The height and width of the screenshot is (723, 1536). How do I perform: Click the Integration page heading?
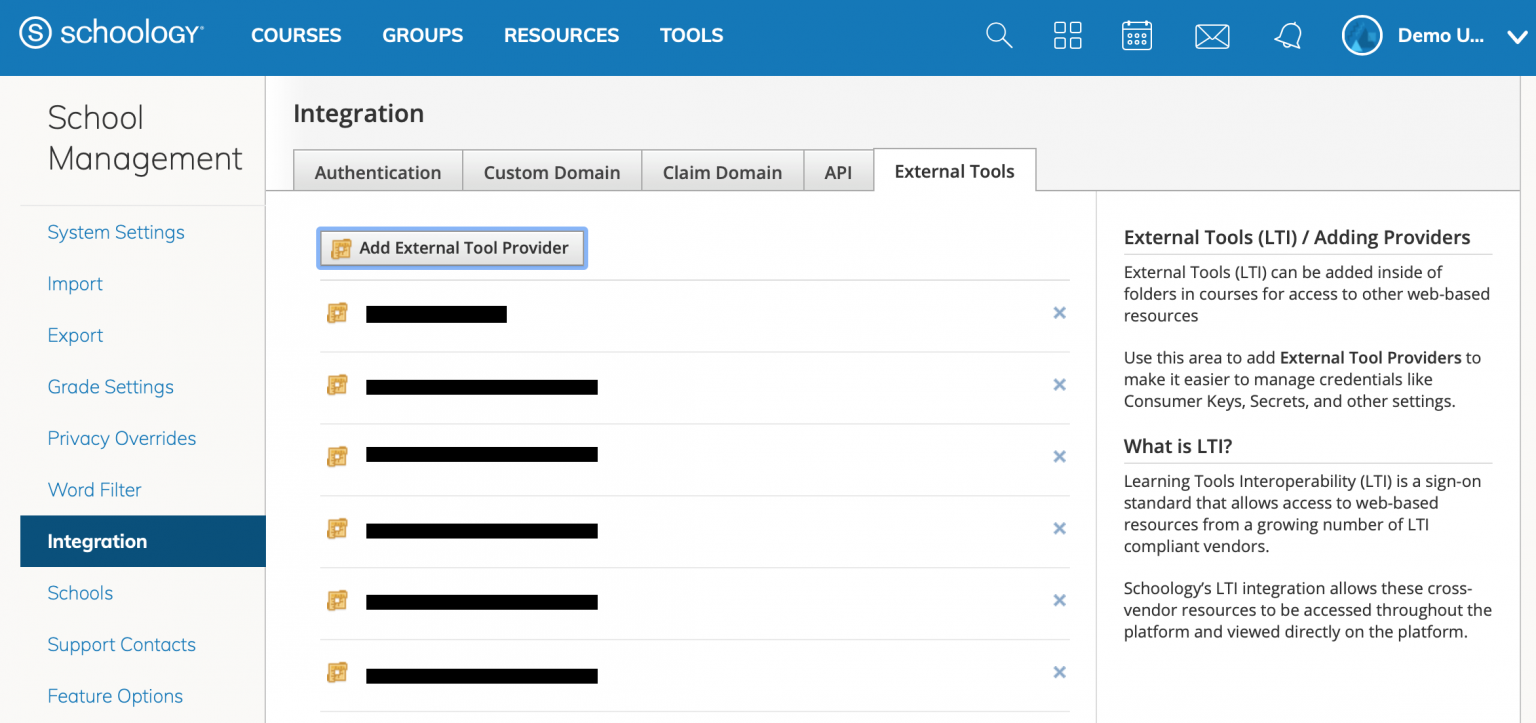pos(358,113)
